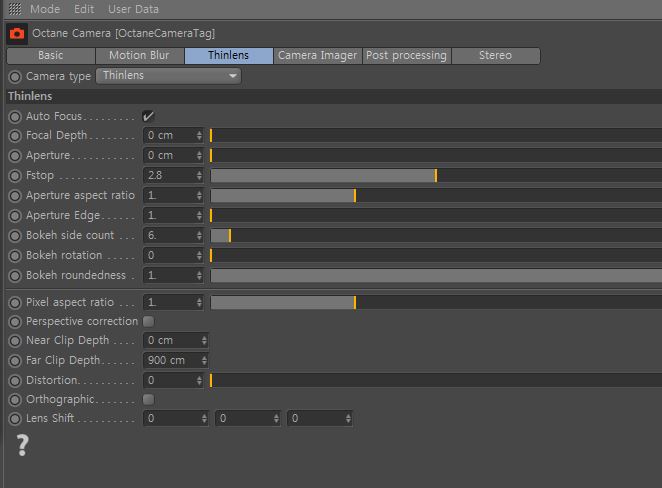Toggle Auto Focus animation dot
Screen dimensions: 662x488
click(15, 117)
